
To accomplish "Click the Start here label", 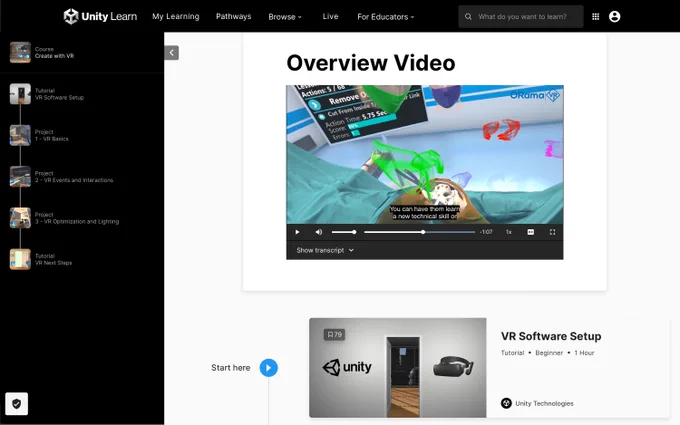I will click(231, 368).
